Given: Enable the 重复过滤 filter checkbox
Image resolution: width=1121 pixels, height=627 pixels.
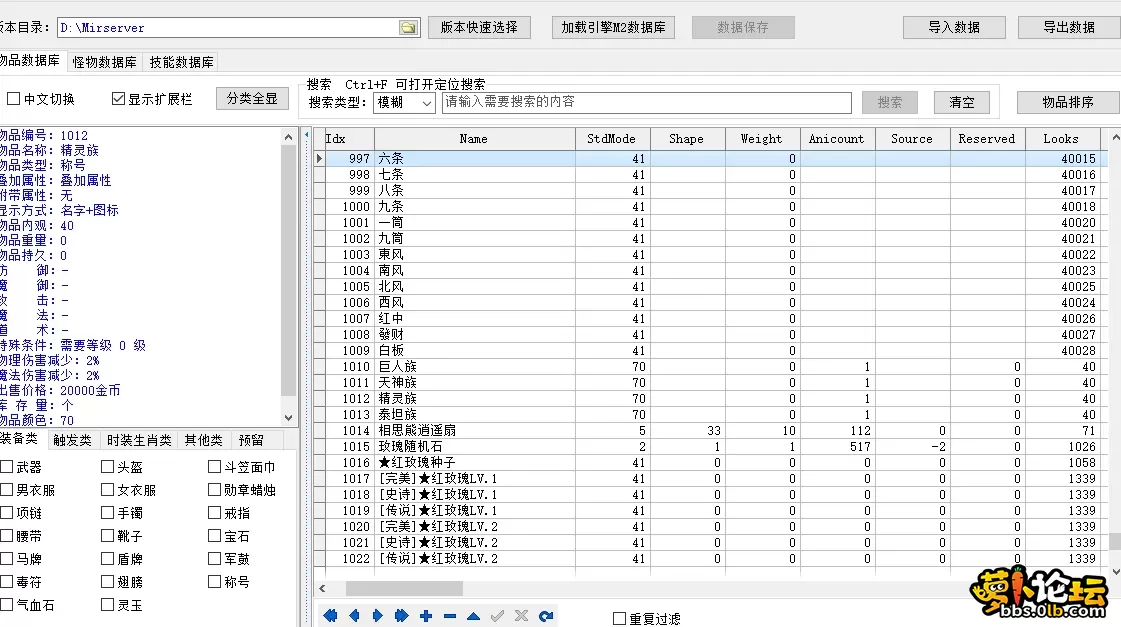Looking at the screenshot, I should pyautogui.click(x=617, y=617).
